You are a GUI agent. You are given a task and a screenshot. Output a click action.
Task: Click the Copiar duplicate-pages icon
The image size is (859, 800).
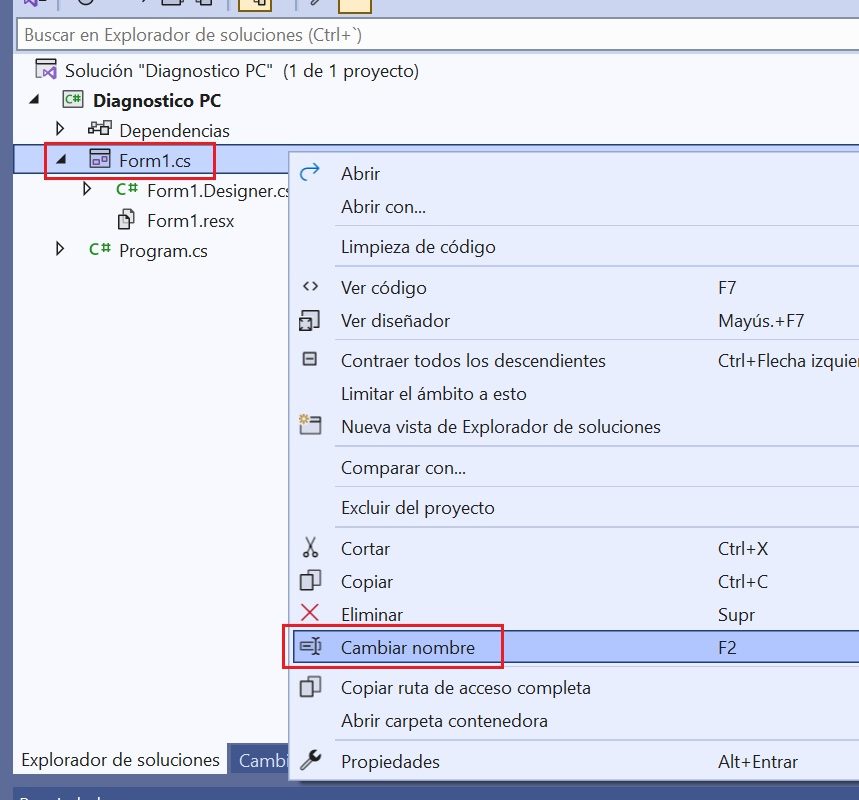[311, 581]
